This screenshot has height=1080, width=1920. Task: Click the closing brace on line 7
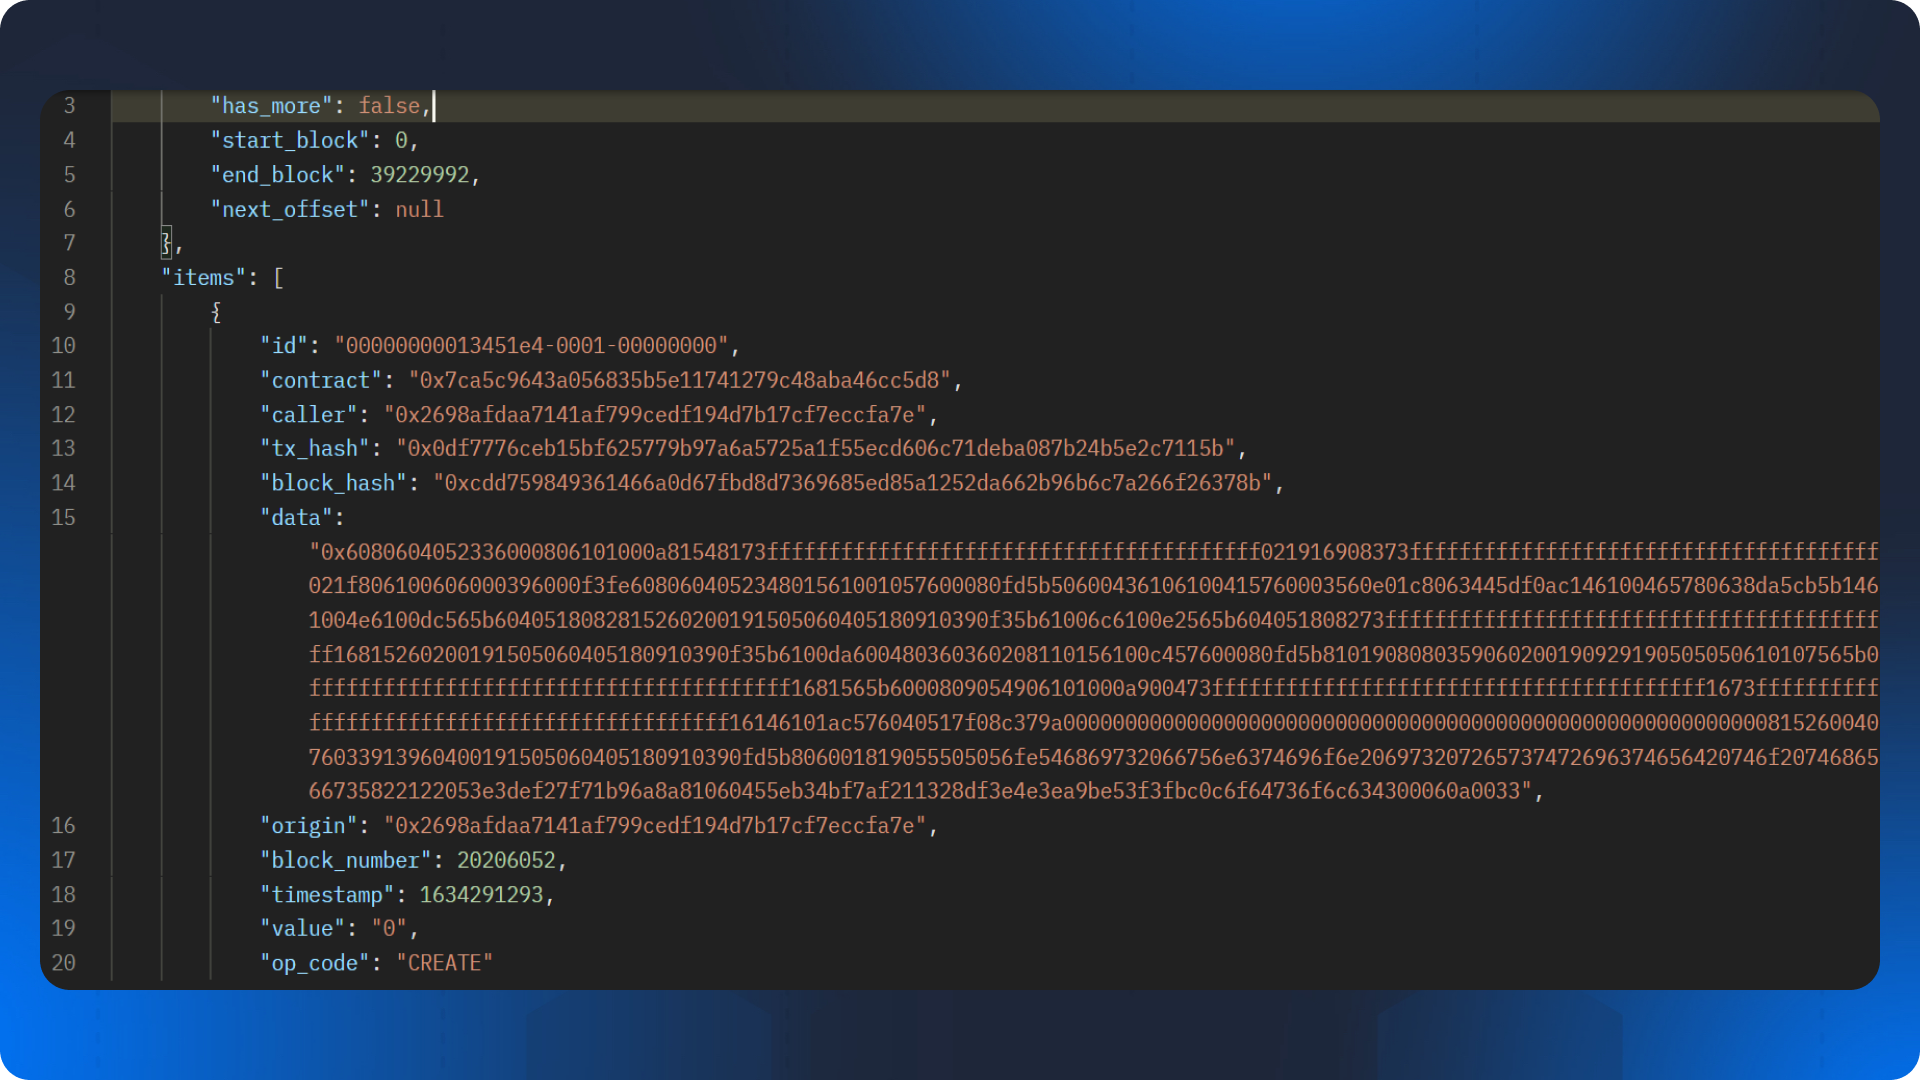point(167,243)
